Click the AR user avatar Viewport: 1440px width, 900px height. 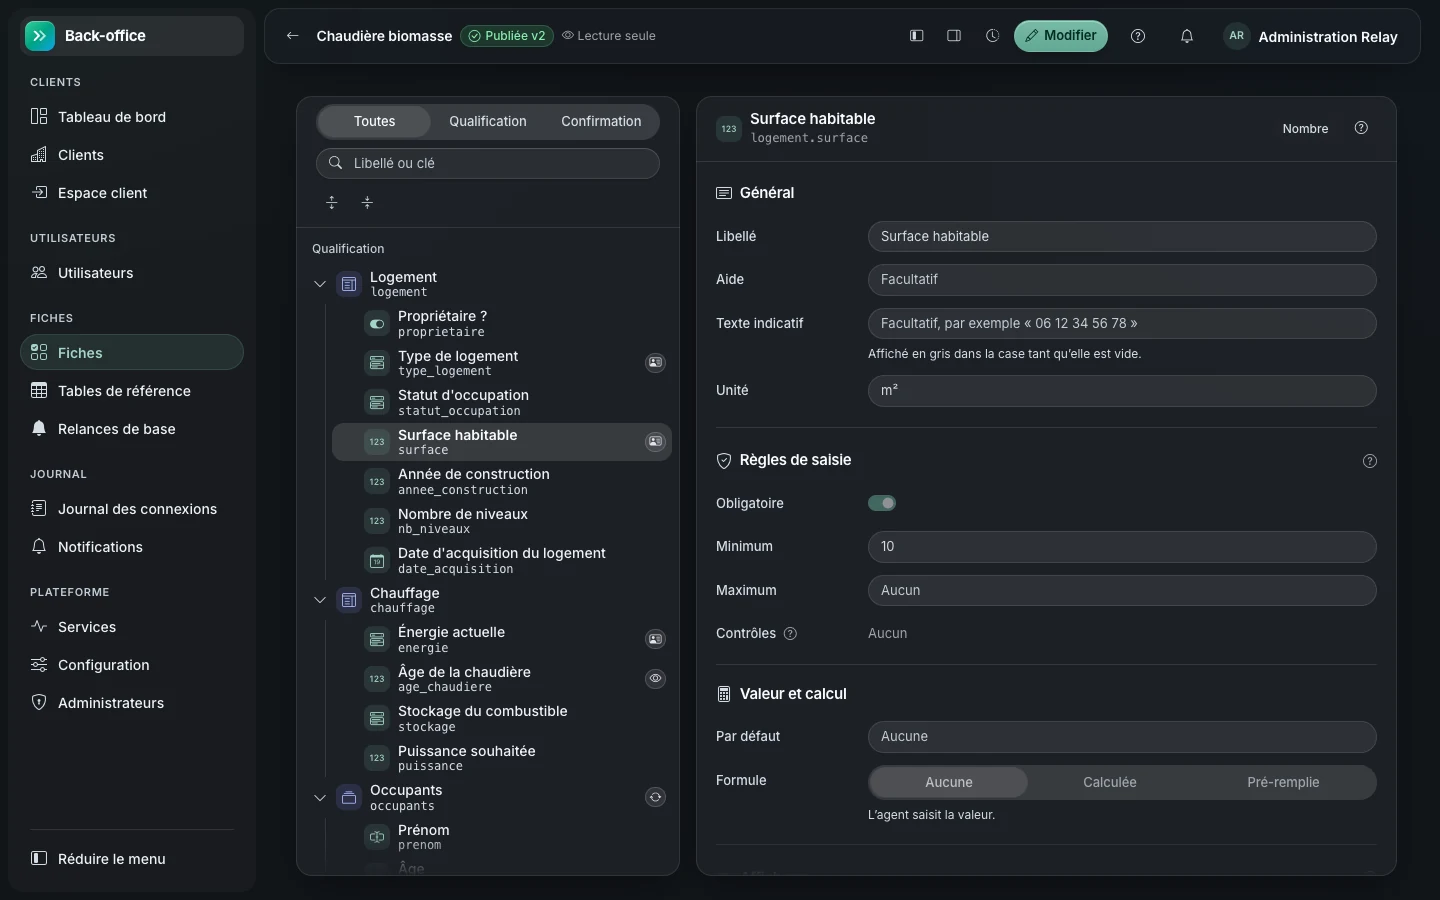click(1237, 36)
